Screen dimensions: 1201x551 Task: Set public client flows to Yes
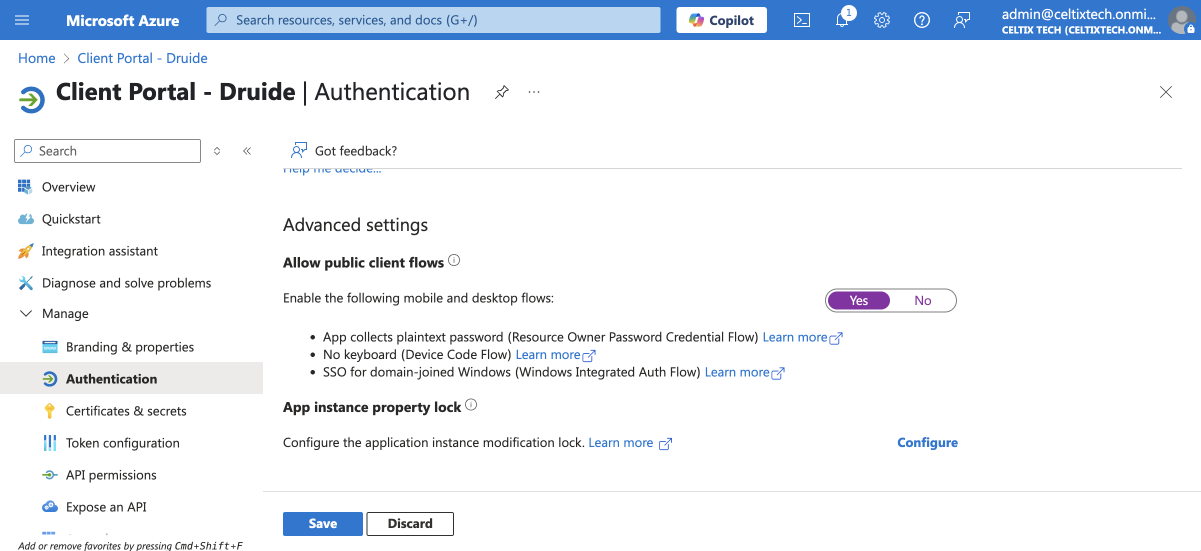click(x=858, y=300)
